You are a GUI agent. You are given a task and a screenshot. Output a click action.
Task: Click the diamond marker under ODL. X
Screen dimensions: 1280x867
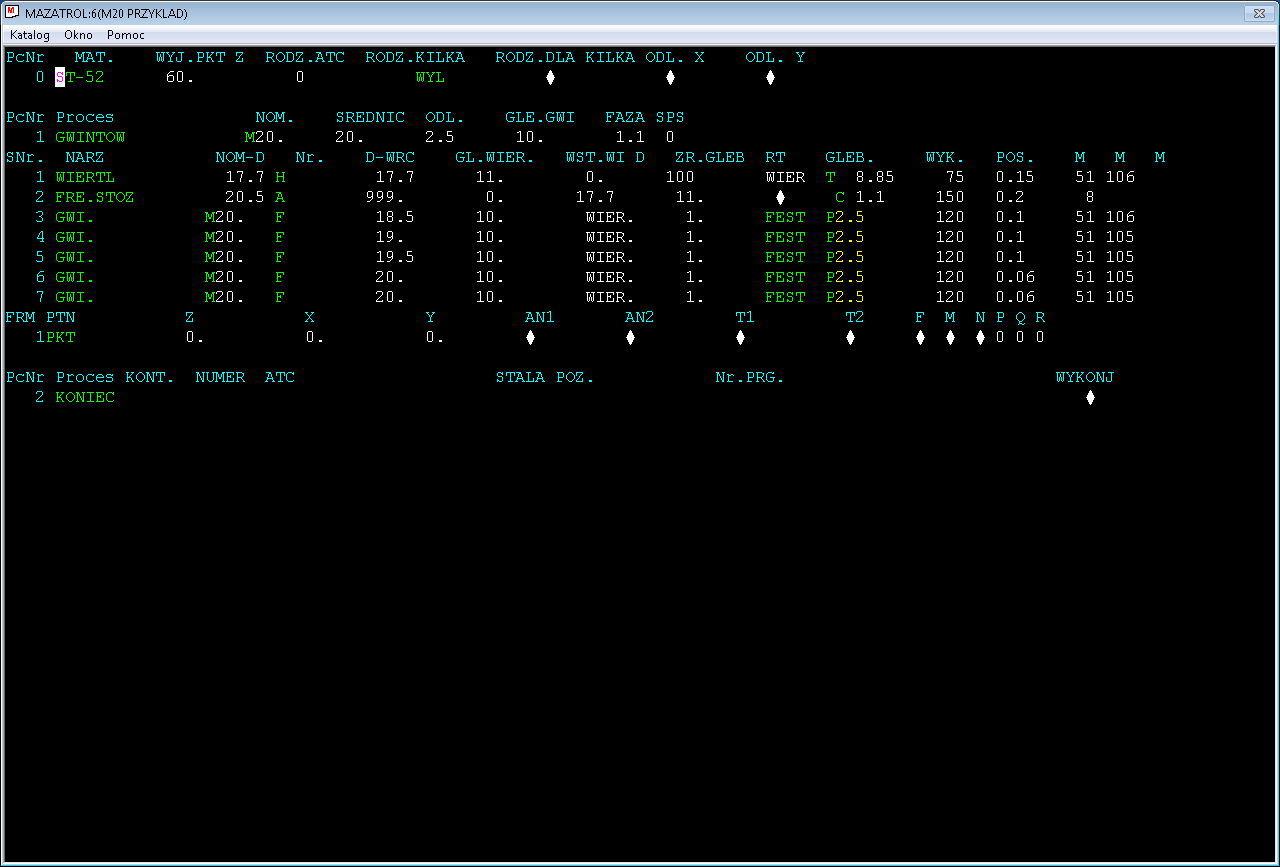[670, 77]
